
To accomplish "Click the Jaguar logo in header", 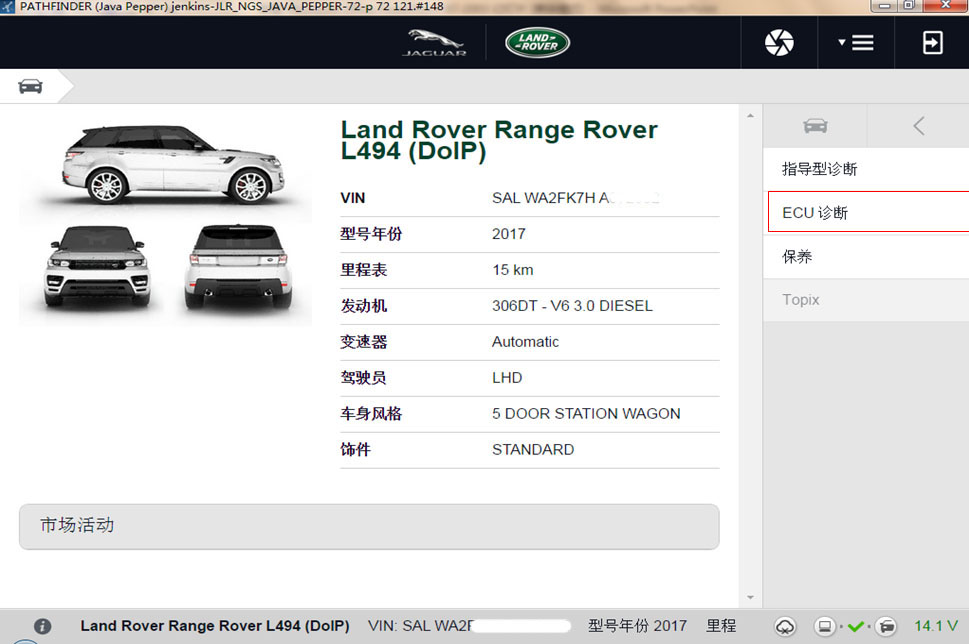I will 434,43.
